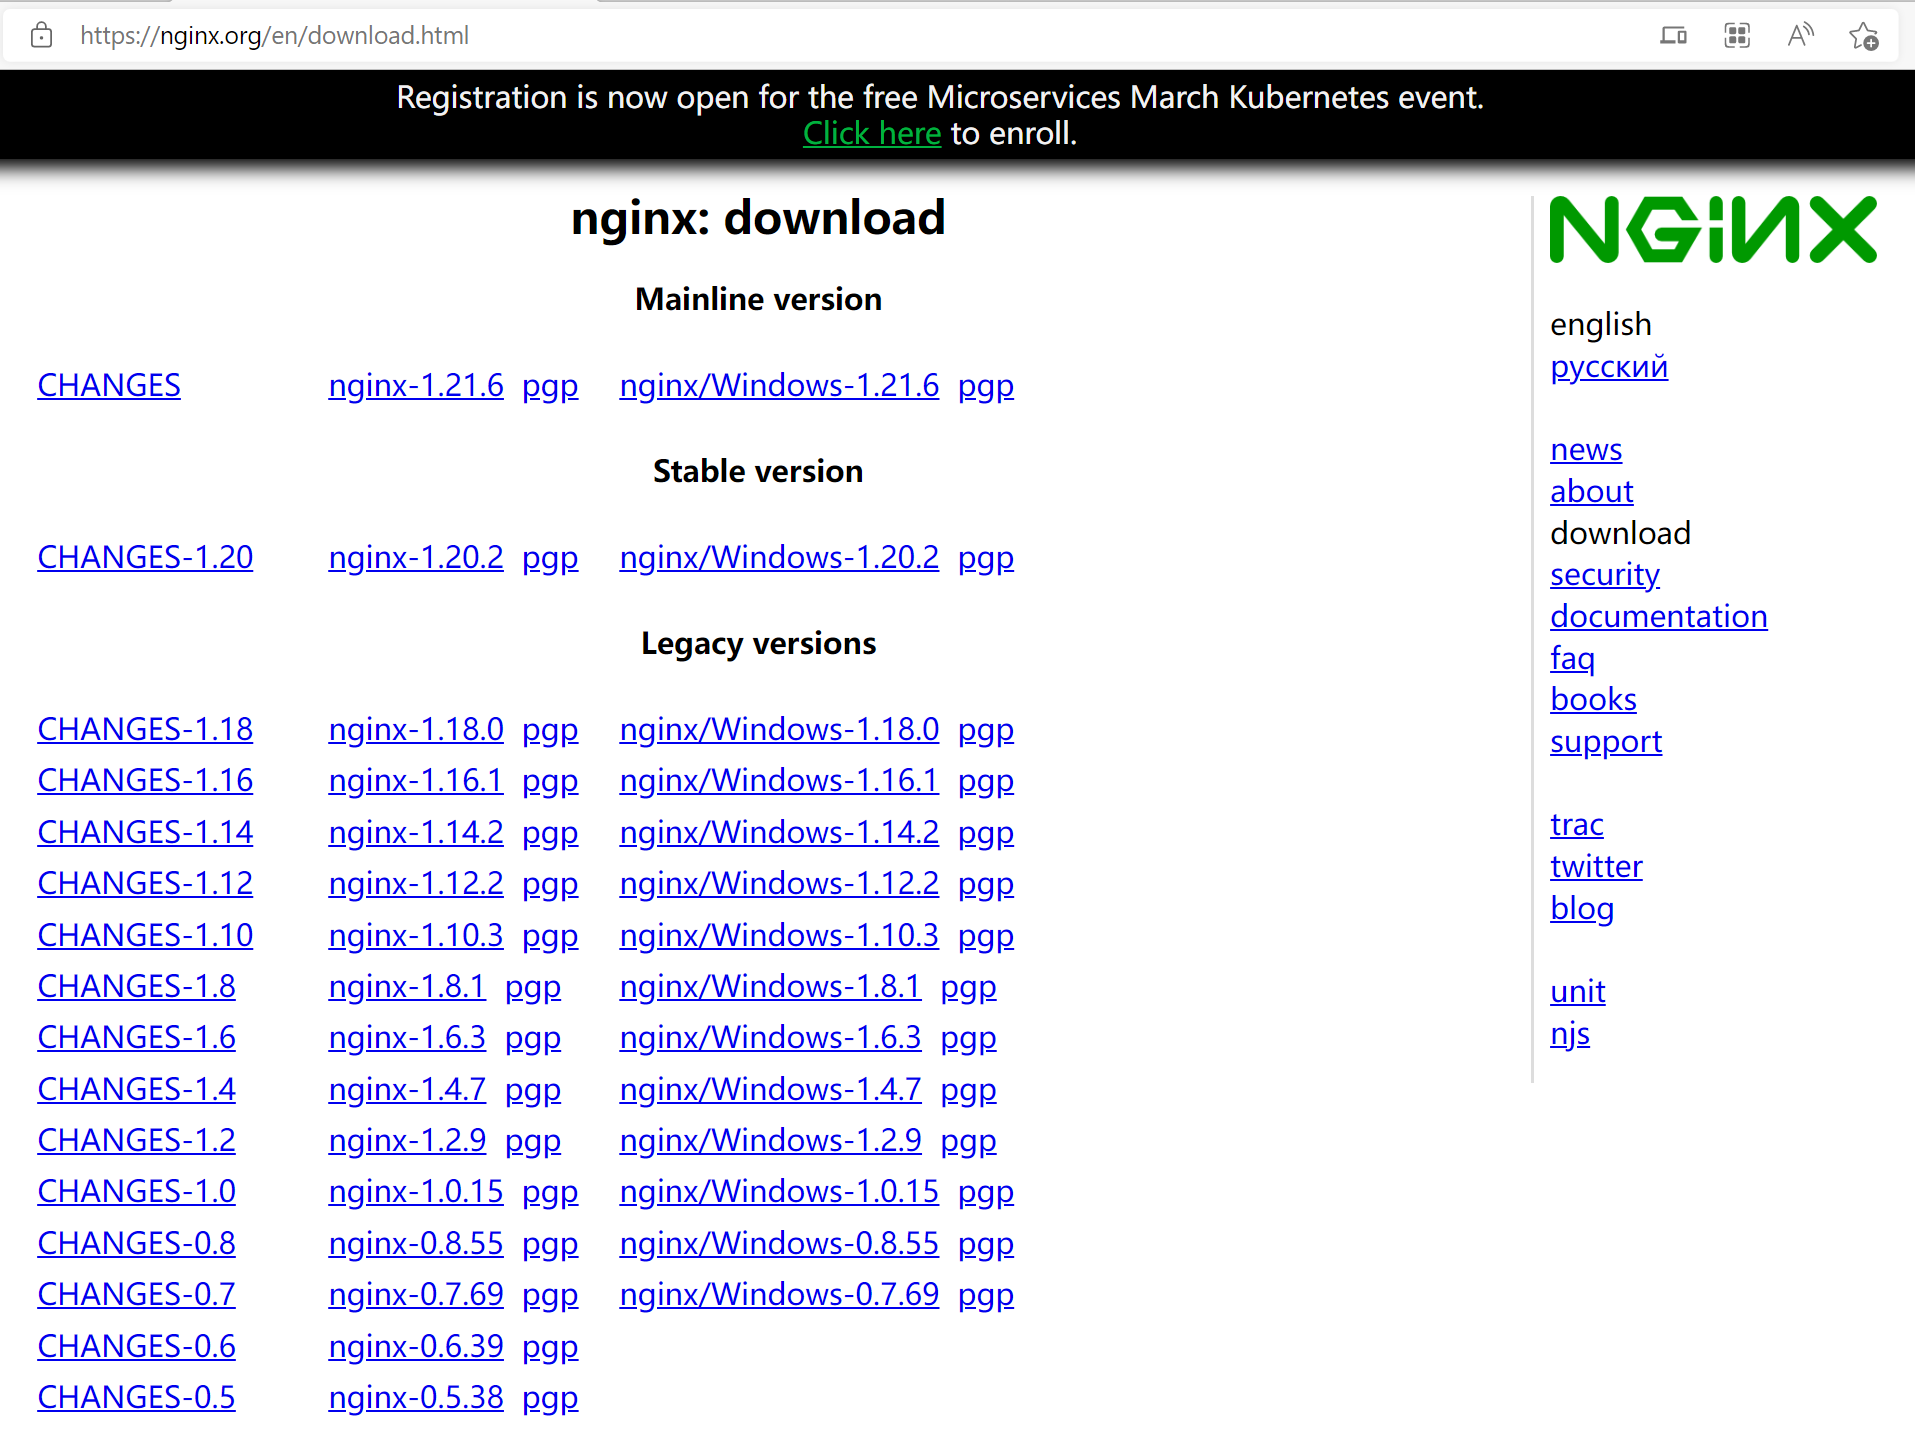Screen dimensions: 1915x1436
Task: Download nginx-1.12.2
Action: pos(416,883)
